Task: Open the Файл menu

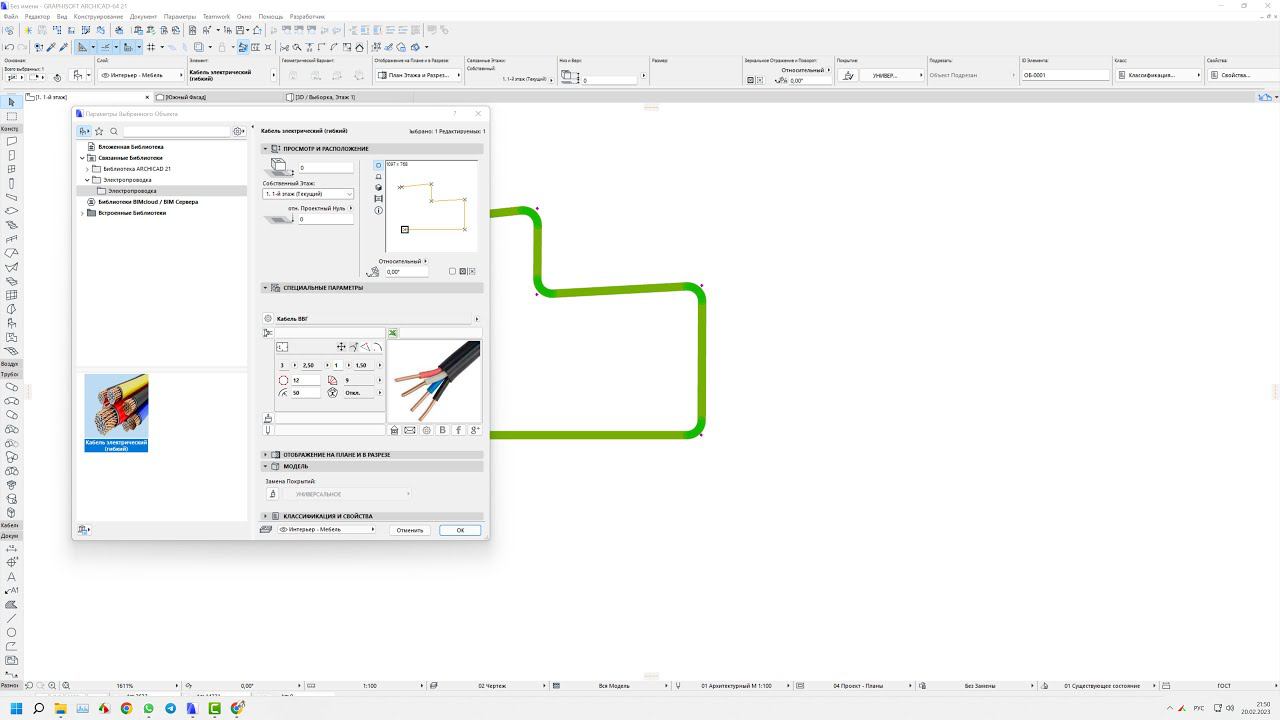Action: (10, 17)
